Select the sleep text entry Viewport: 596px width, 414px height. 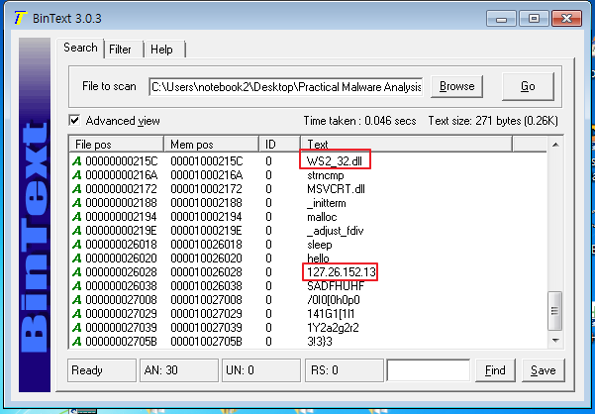[x=320, y=244]
